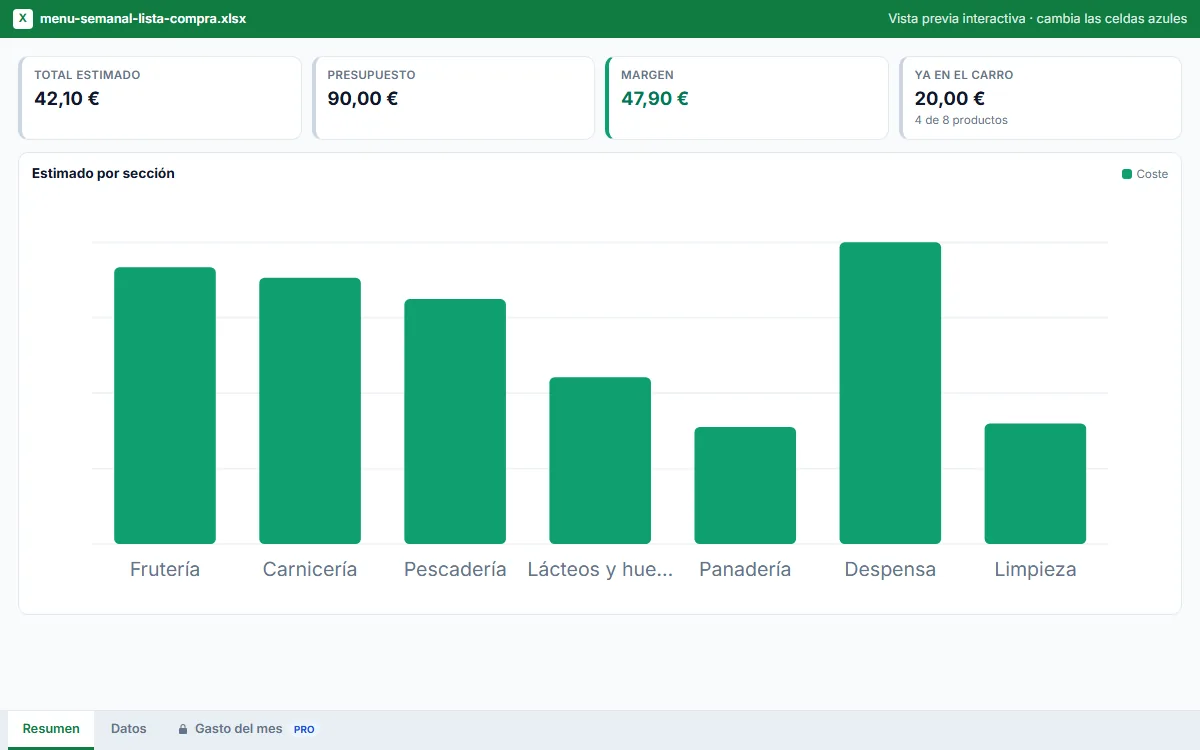Image resolution: width=1200 pixels, height=750 pixels.
Task: Click the MARGEN card heading
Action: [647, 75]
